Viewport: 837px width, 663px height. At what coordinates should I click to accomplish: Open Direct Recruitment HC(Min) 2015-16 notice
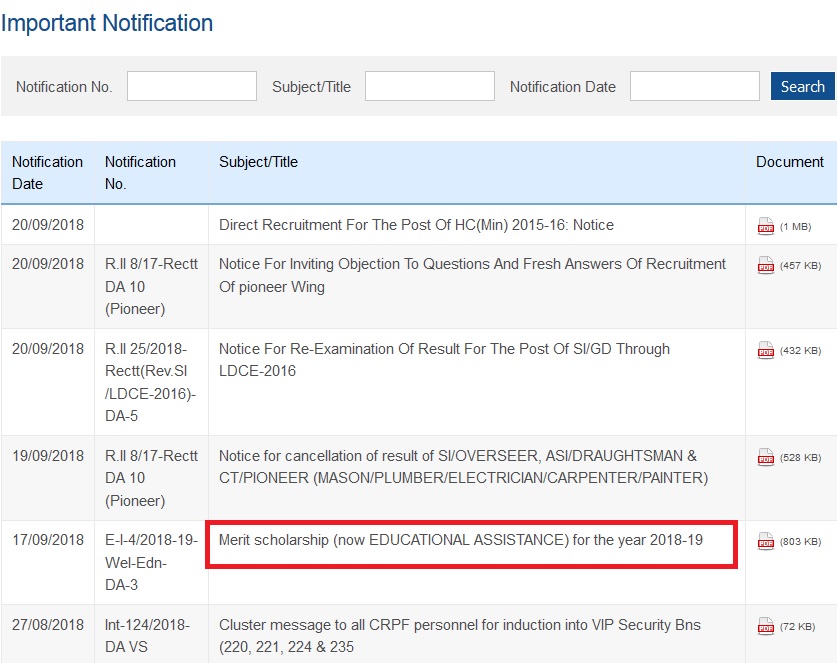(x=416, y=225)
